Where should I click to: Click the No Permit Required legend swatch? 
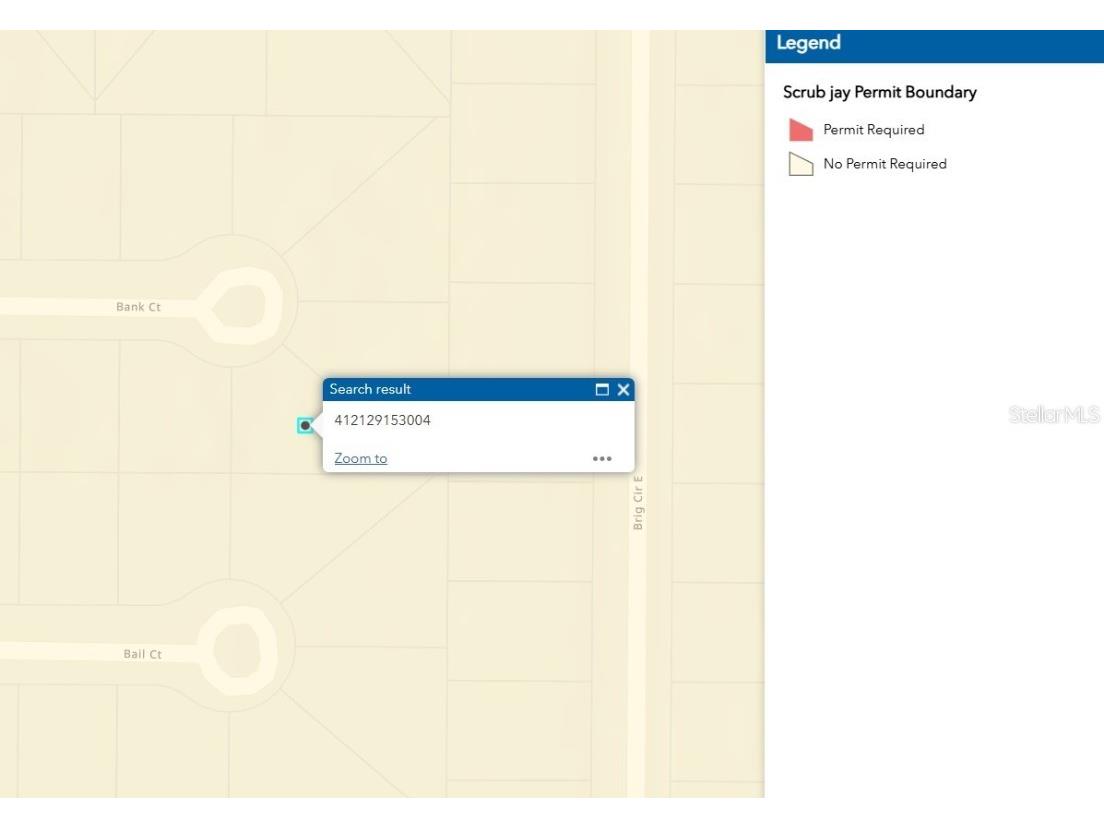(800, 164)
